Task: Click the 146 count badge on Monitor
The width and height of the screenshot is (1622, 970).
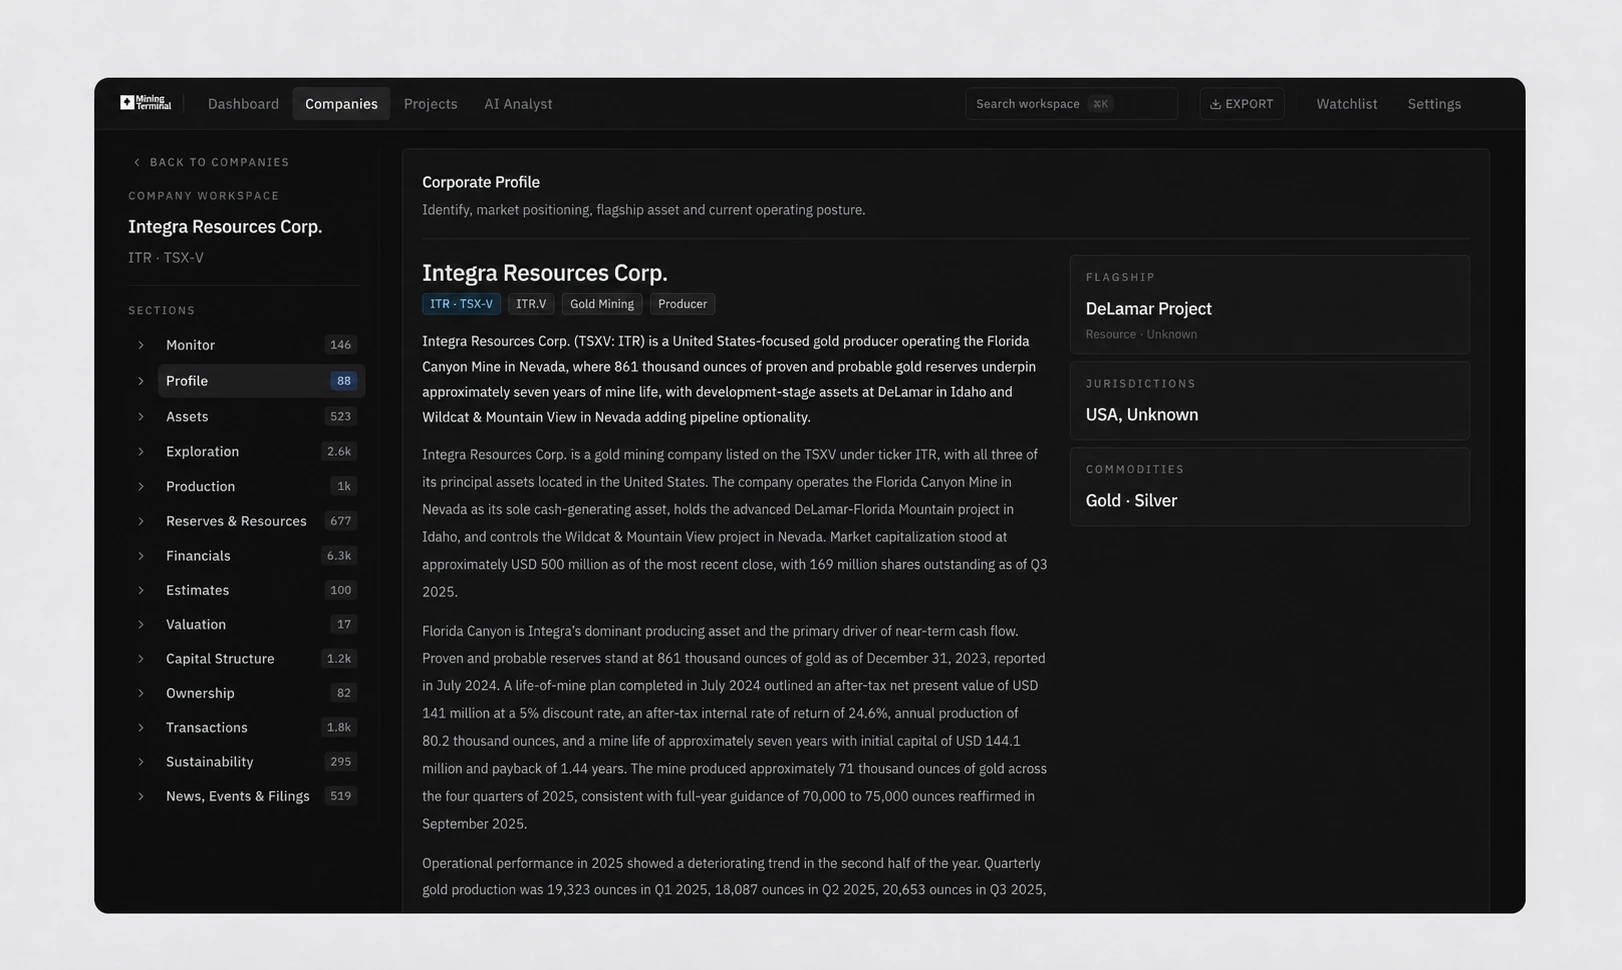Action: point(341,345)
